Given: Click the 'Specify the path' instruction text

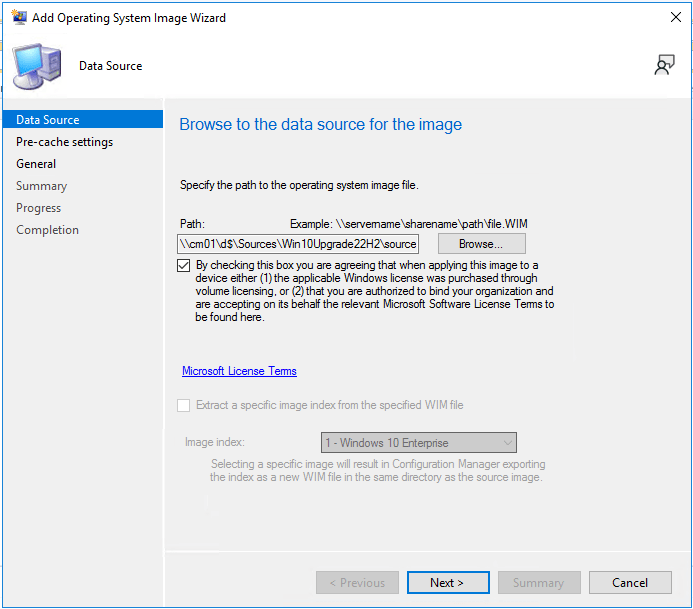Looking at the screenshot, I should point(299,185).
